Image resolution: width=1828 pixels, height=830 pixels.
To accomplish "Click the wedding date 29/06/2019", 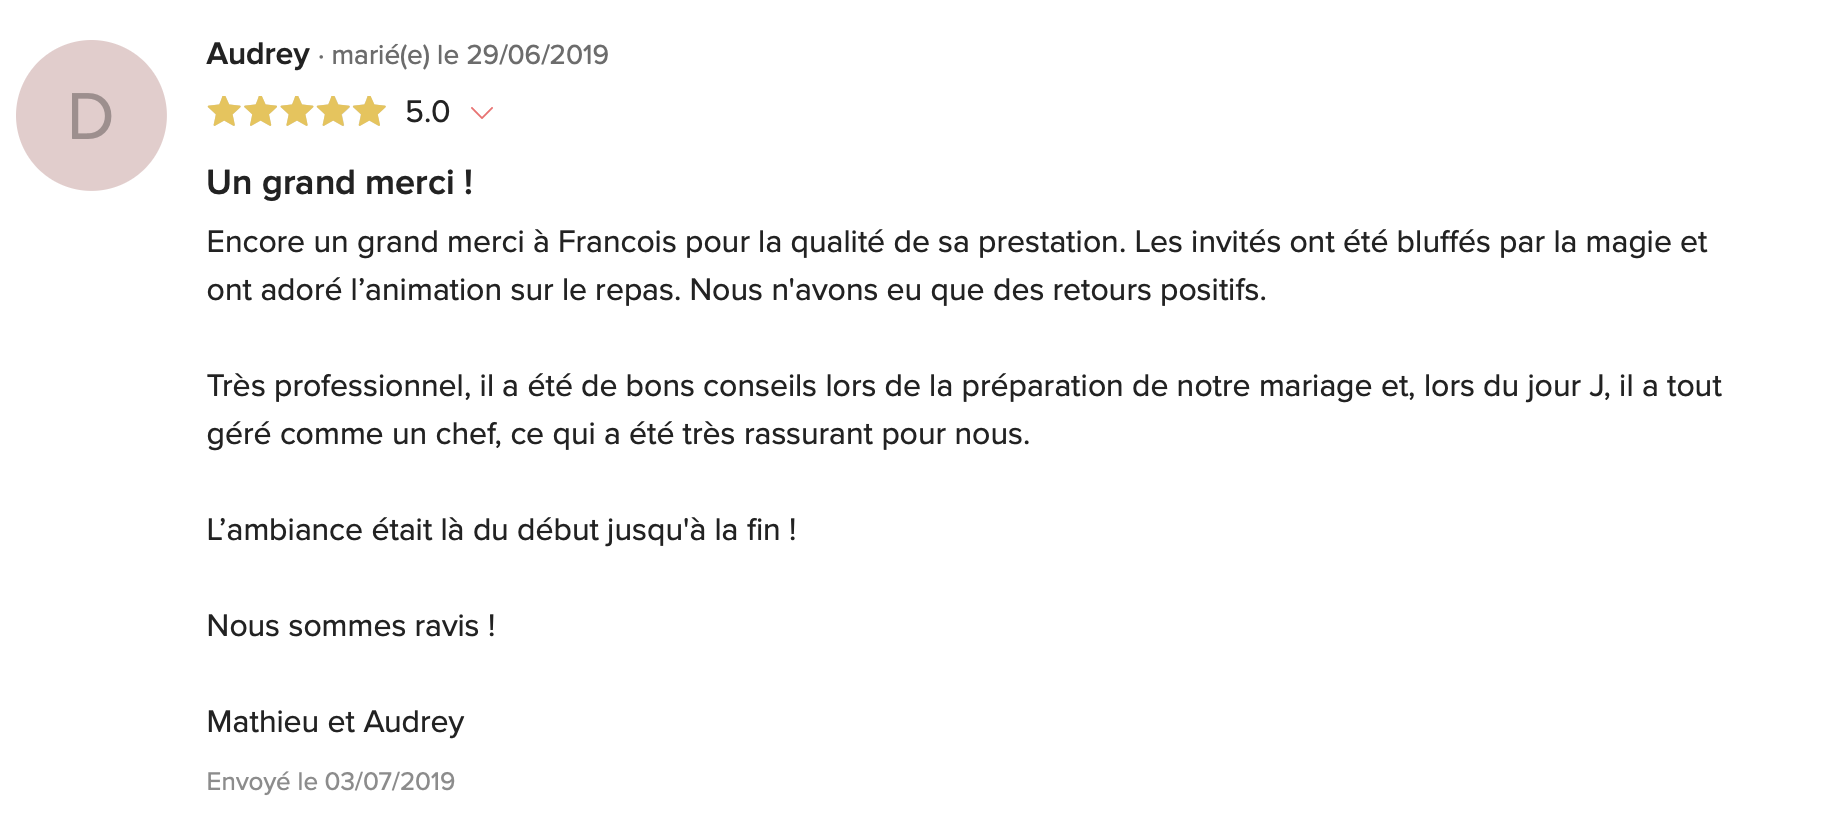I will point(537,55).
